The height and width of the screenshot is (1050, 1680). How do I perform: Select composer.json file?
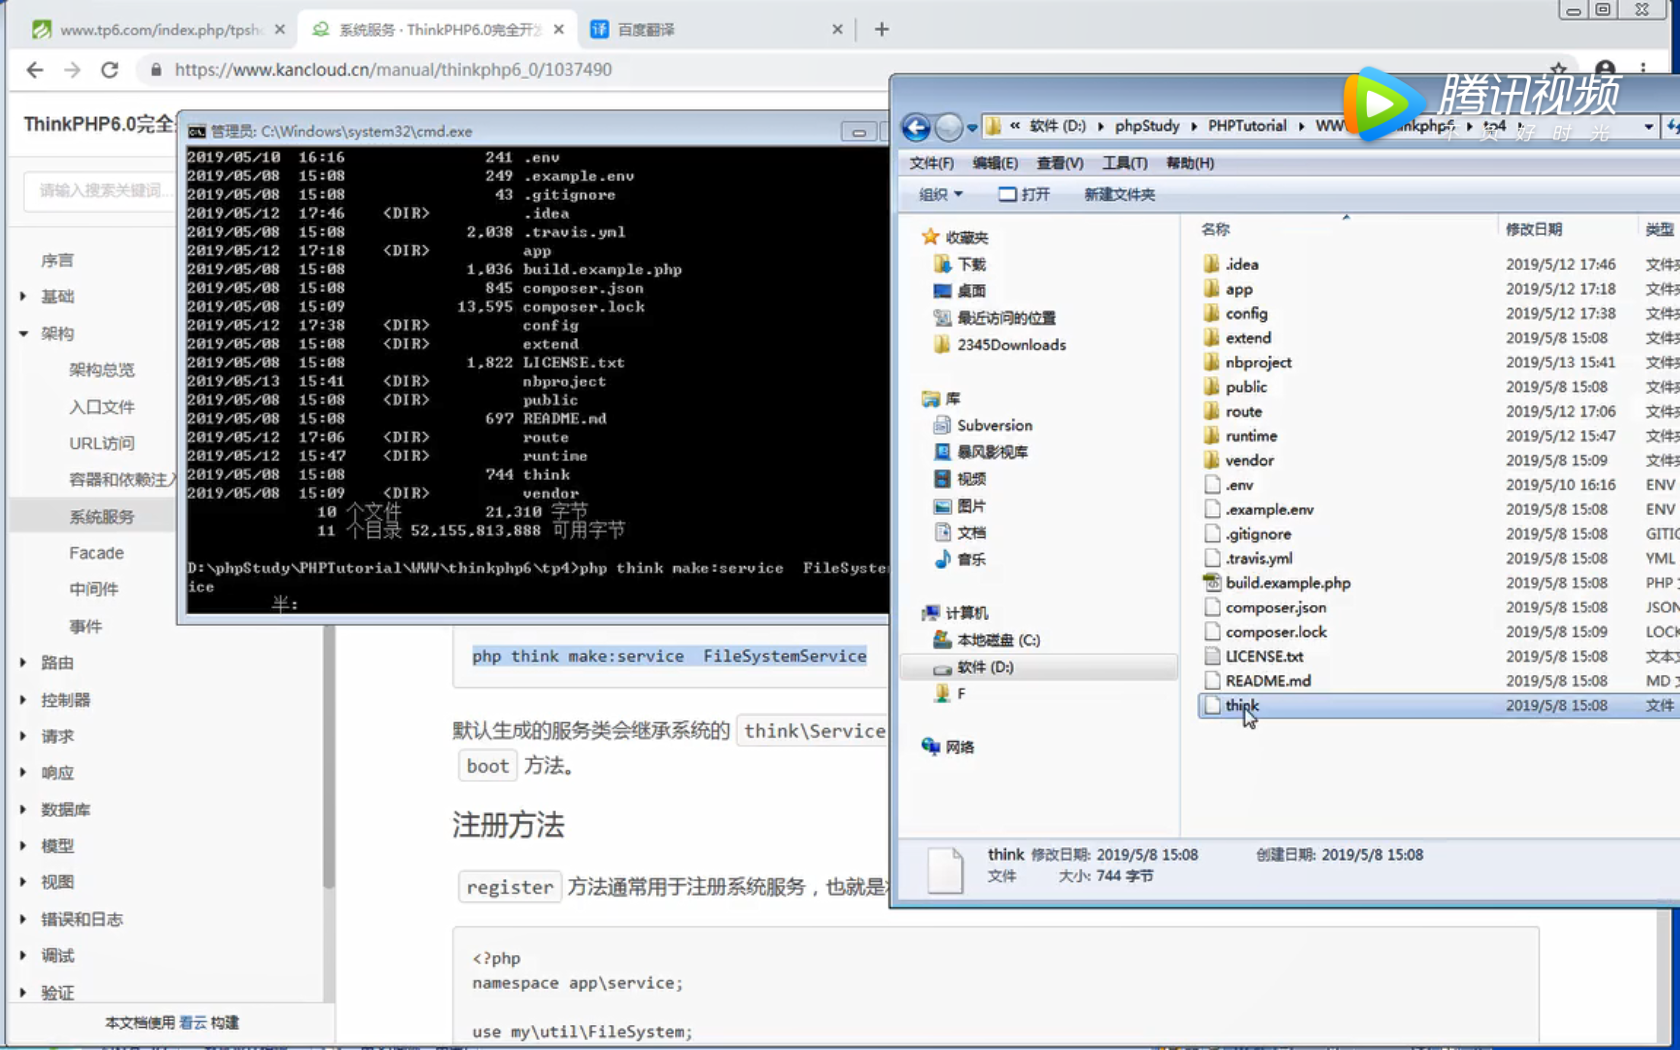[1276, 607]
